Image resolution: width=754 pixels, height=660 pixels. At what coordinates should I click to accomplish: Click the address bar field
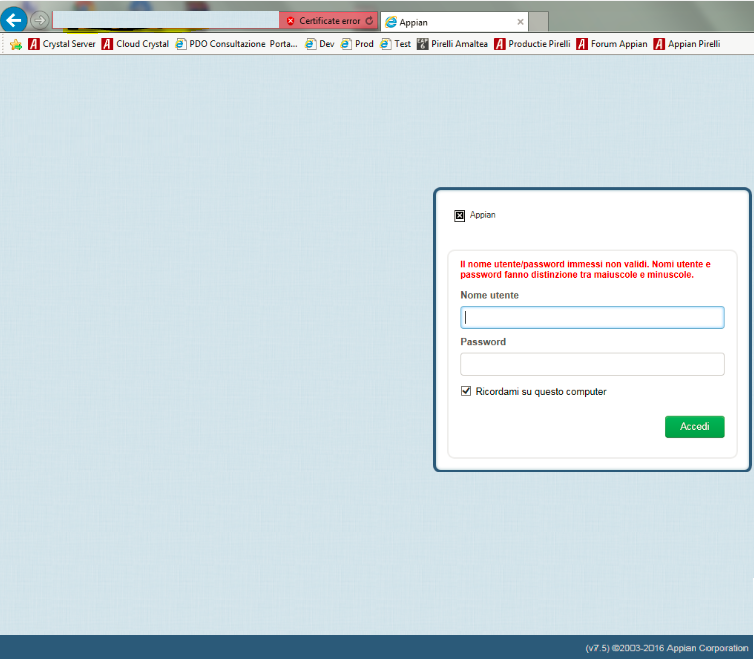tap(166, 20)
